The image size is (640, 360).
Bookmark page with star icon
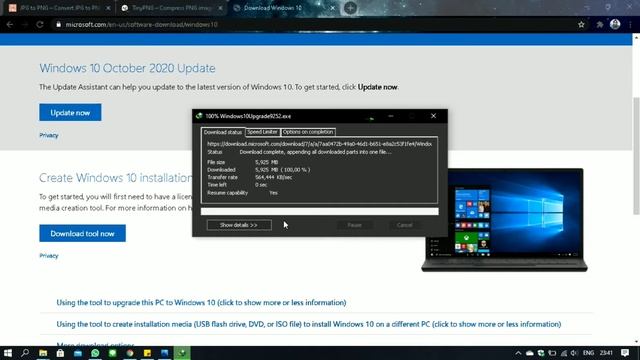click(x=581, y=24)
